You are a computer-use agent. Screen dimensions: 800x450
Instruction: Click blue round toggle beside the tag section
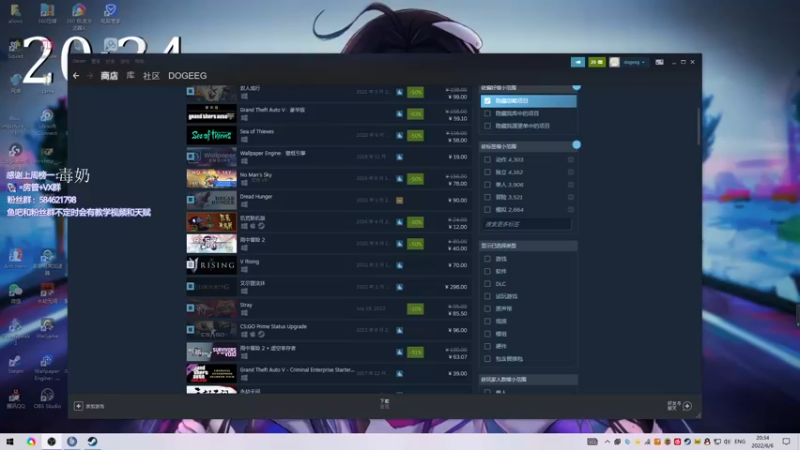point(577,145)
